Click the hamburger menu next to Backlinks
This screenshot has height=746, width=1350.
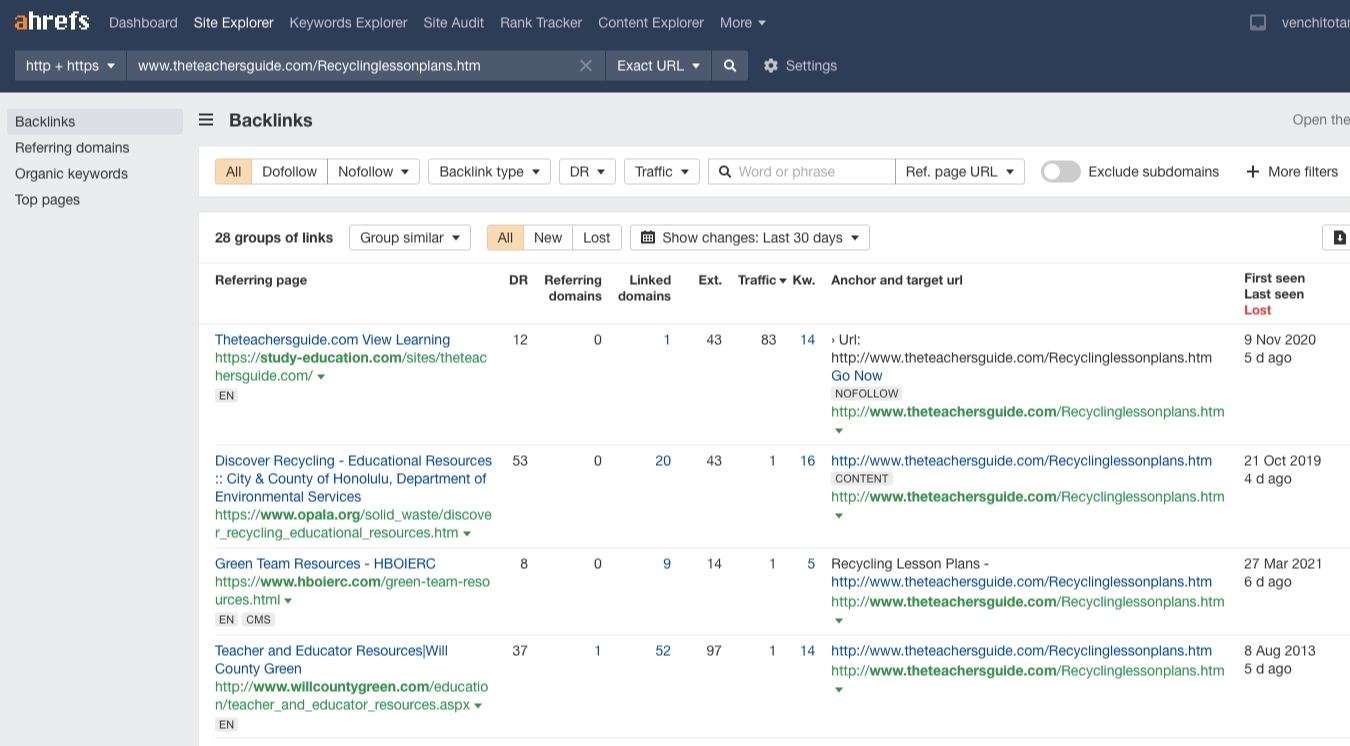[x=206, y=120]
